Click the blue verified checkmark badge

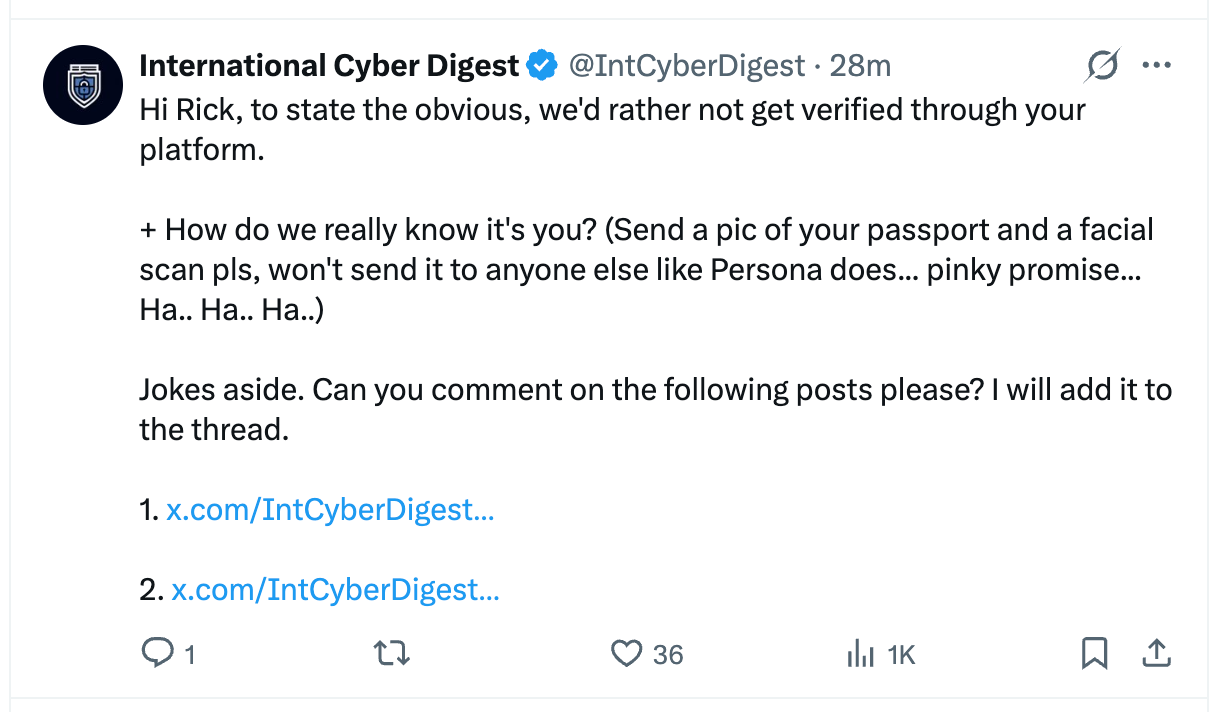pos(542,66)
